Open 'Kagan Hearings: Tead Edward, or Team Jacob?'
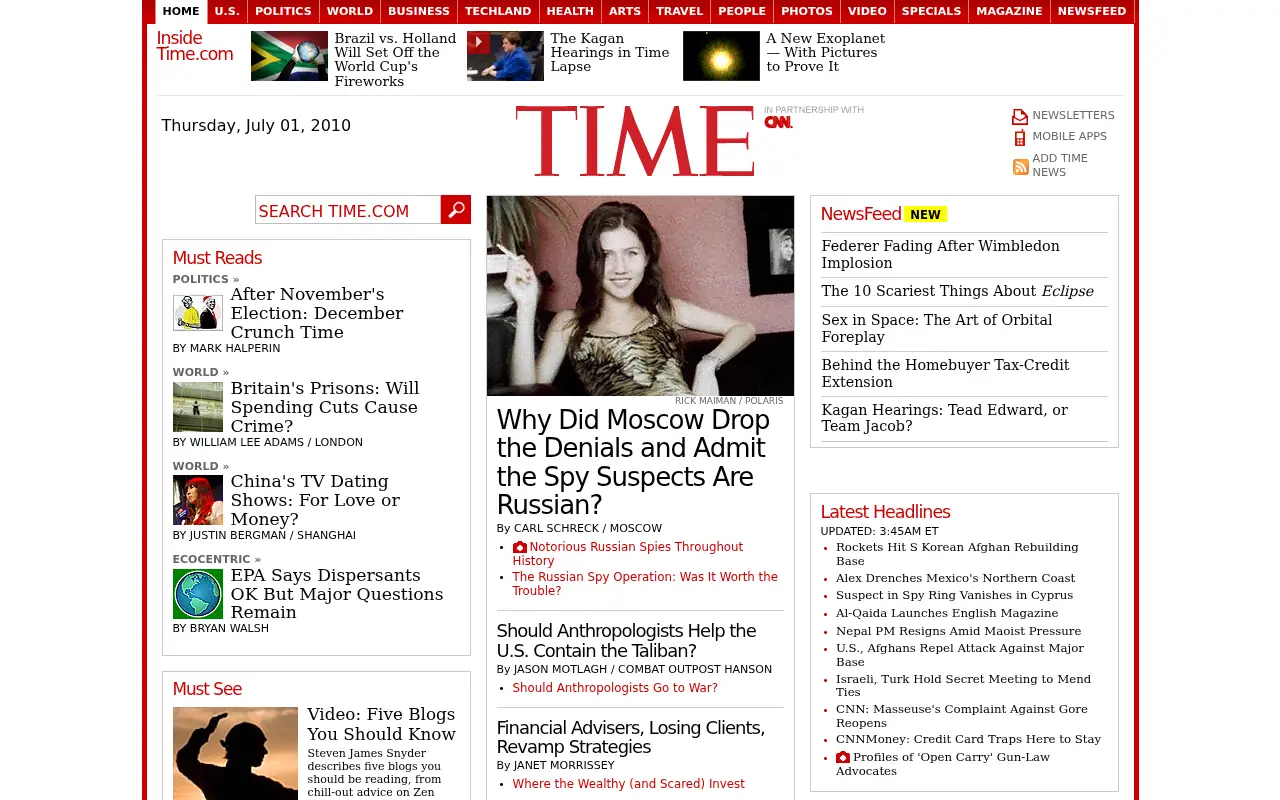1280x800 pixels. point(944,418)
